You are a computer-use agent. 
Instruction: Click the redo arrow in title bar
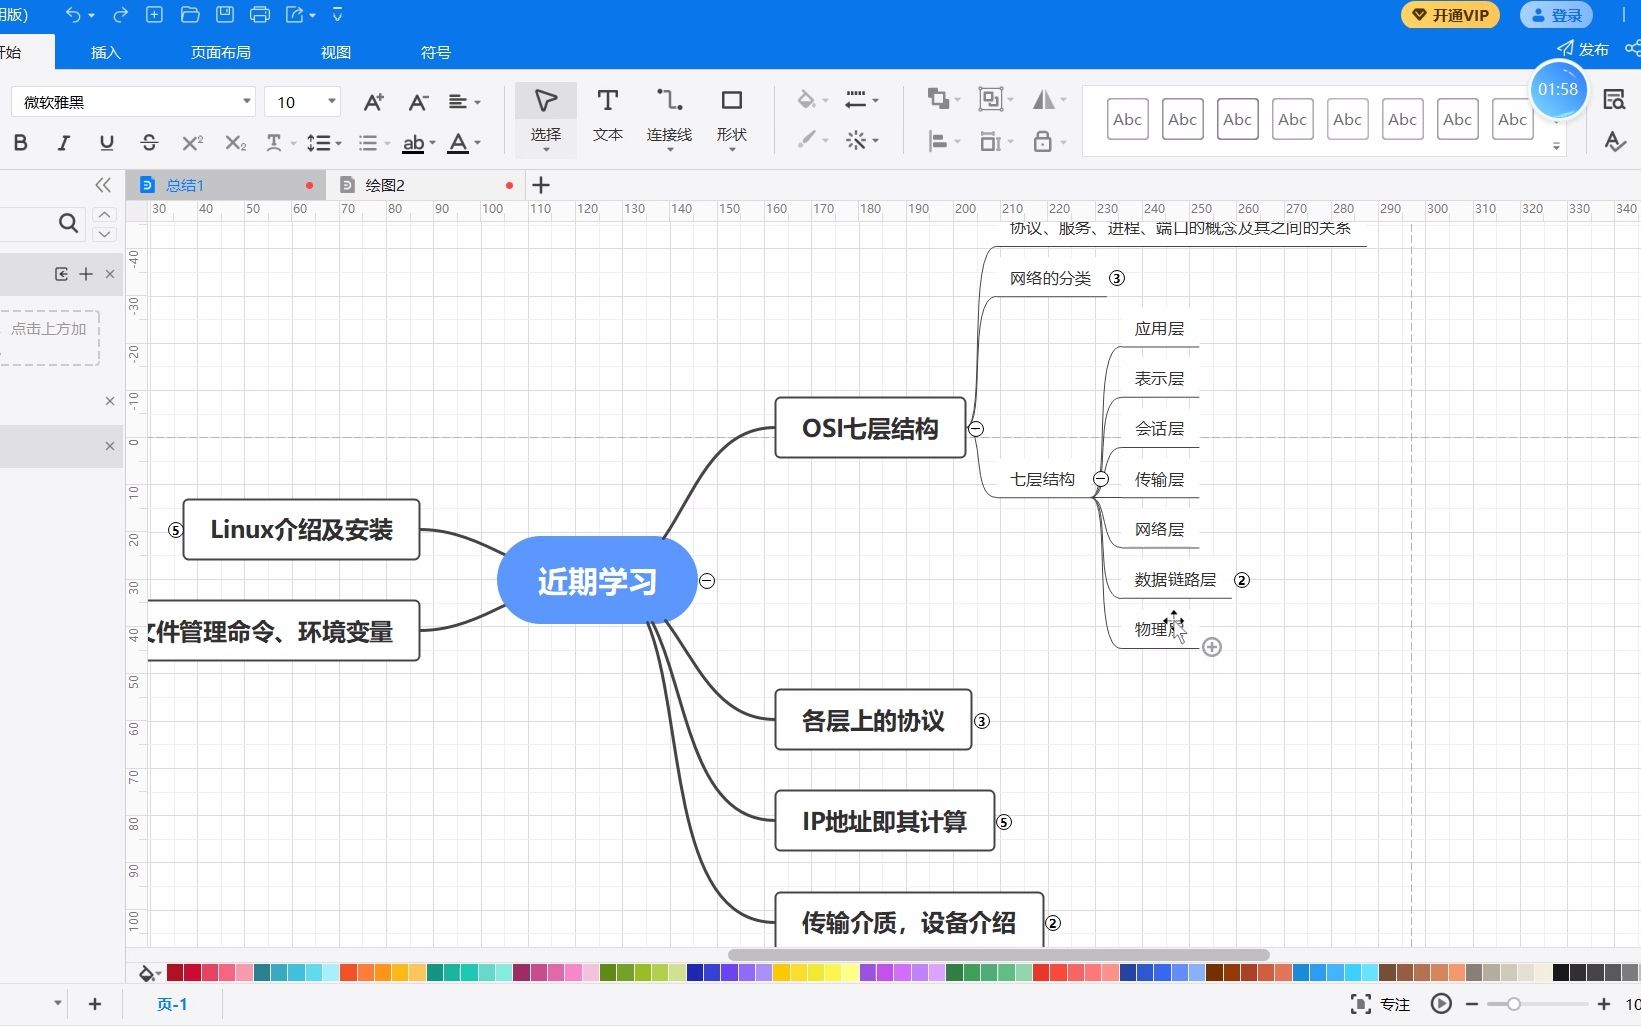tap(120, 15)
